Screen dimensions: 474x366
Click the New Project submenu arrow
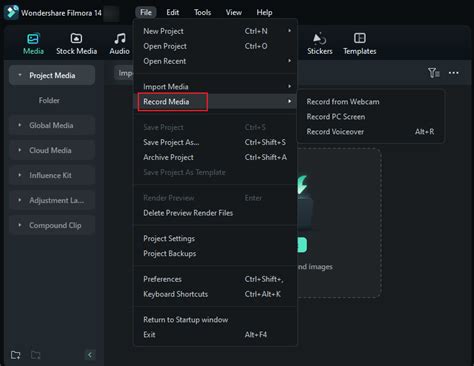(x=289, y=31)
